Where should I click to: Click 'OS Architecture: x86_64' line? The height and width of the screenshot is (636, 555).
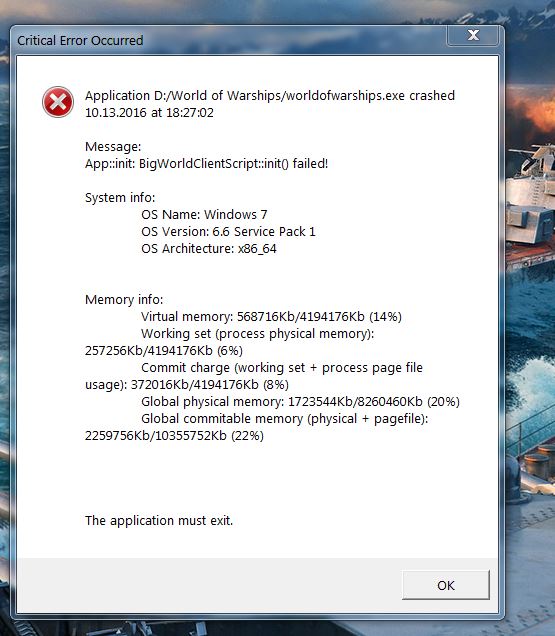pyautogui.click(x=209, y=248)
